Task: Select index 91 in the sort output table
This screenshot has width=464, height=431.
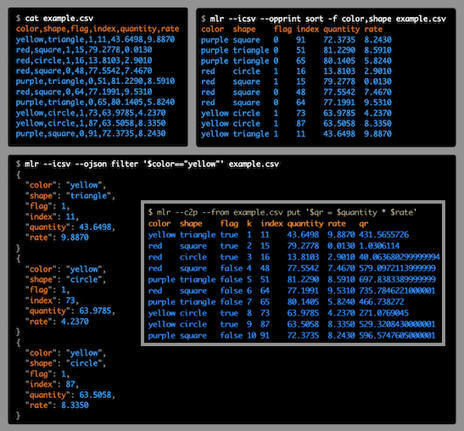Action: click(x=301, y=40)
